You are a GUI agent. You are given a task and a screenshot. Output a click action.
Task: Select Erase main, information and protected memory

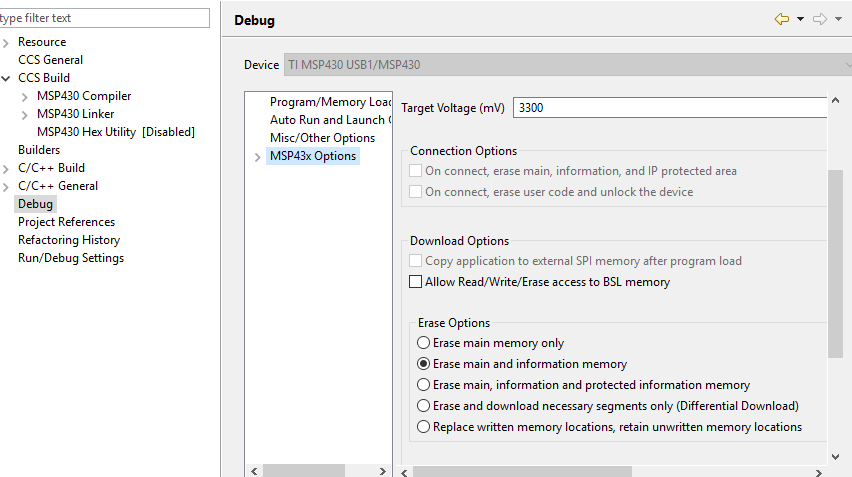click(424, 385)
